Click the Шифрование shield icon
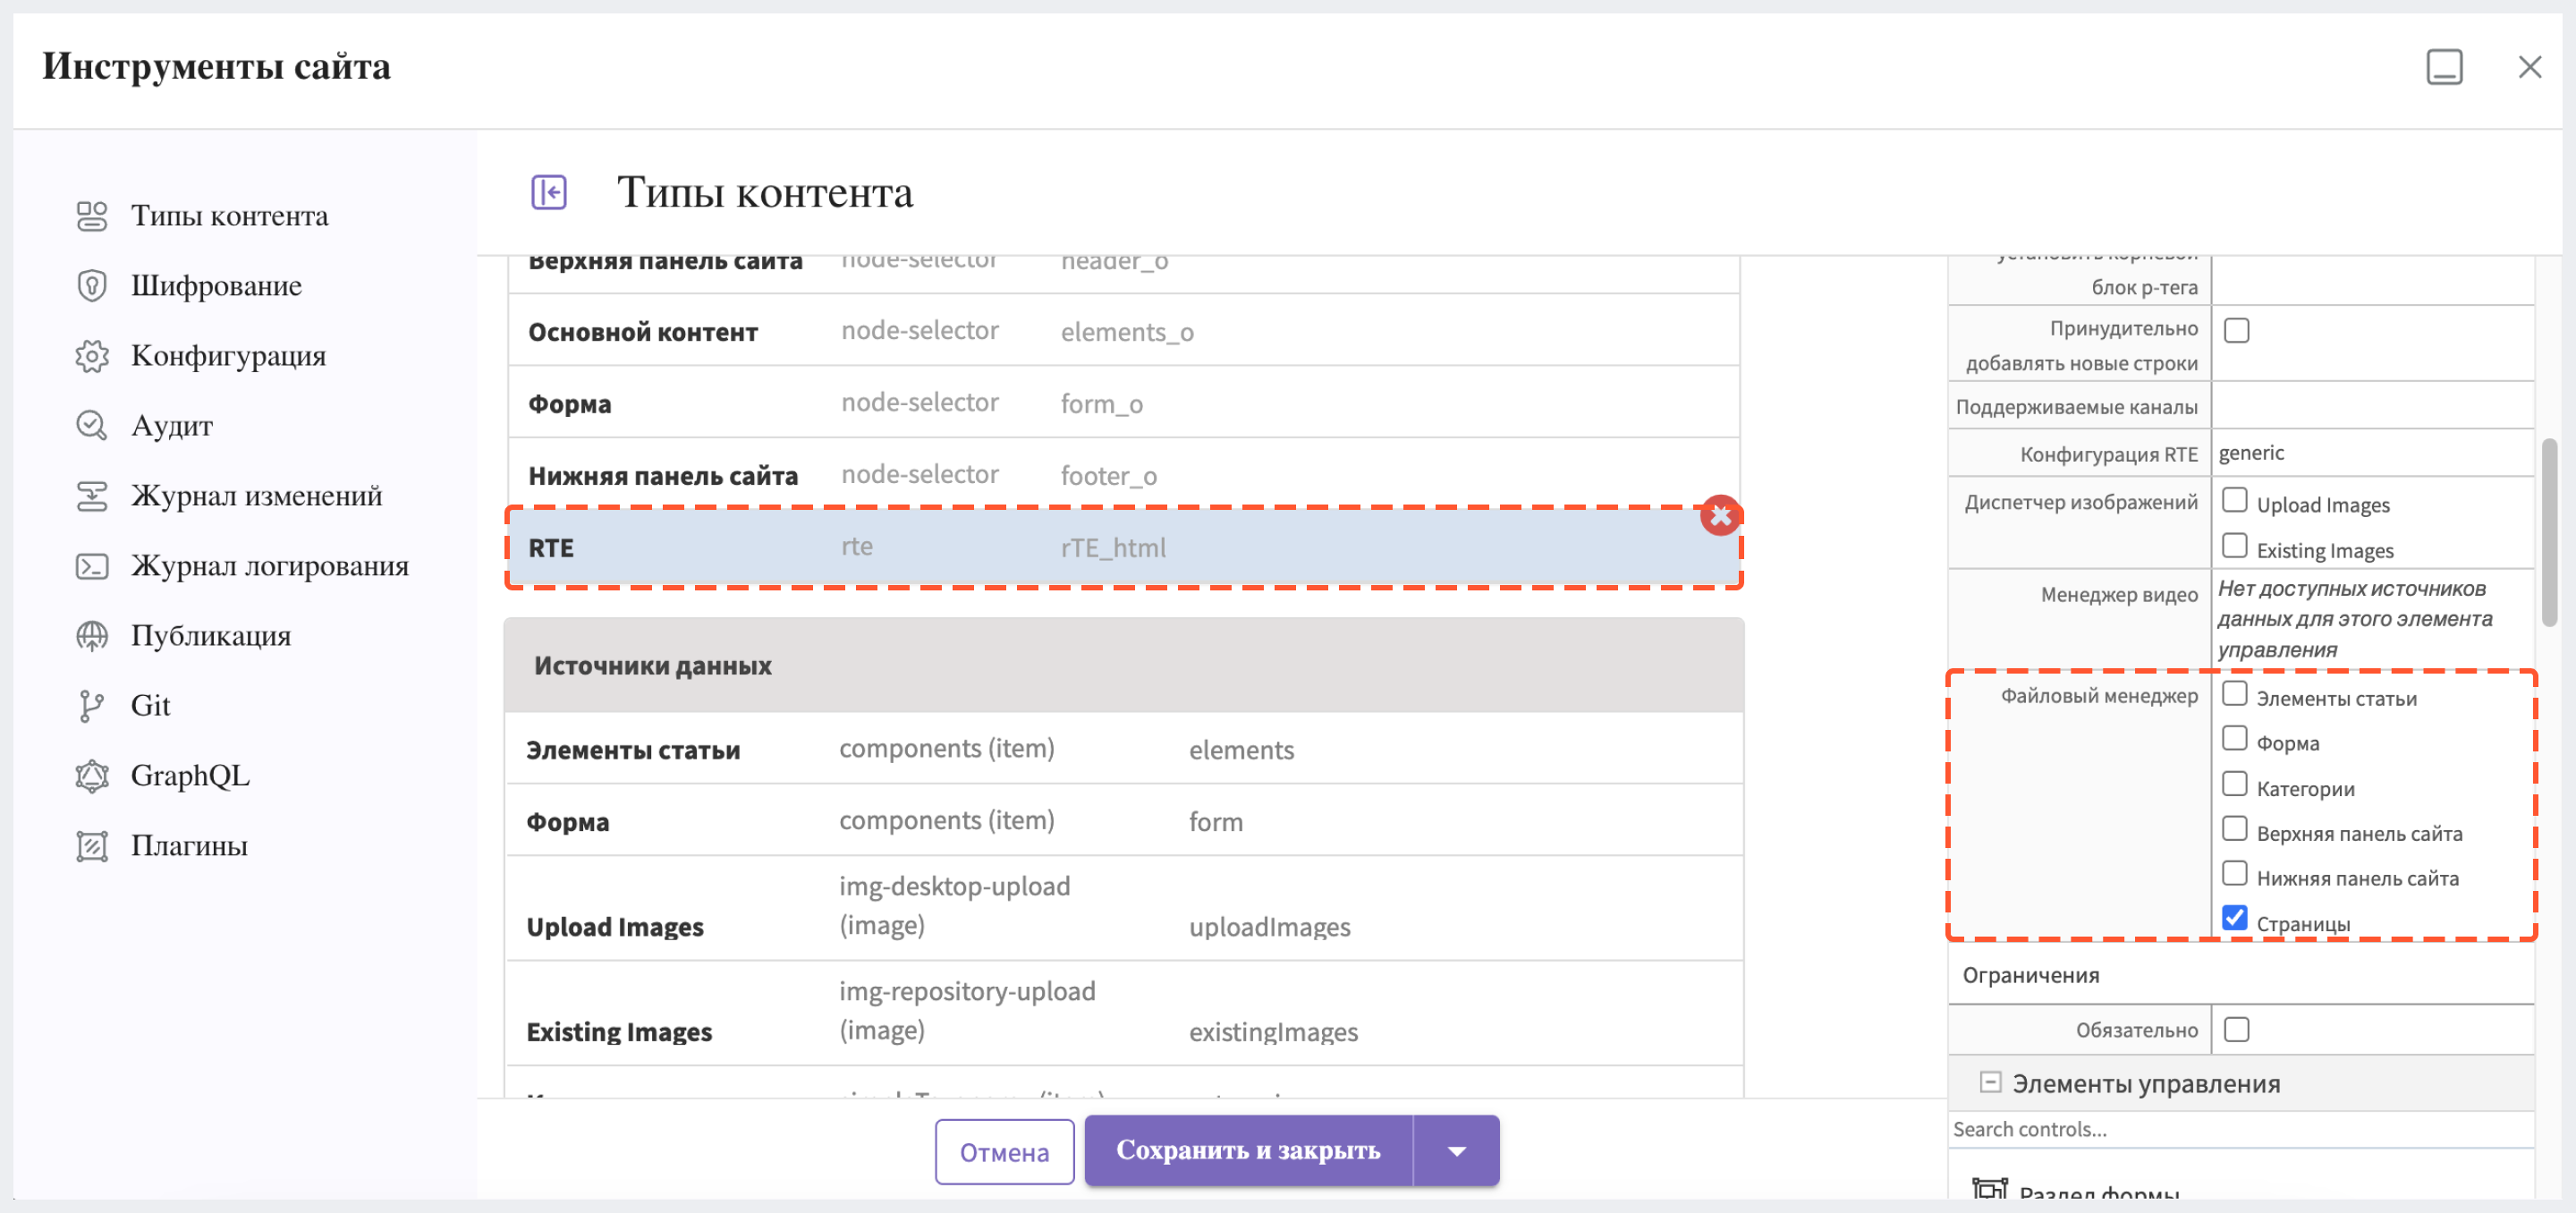This screenshot has height=1213, width=2576. tap(92, 286)
